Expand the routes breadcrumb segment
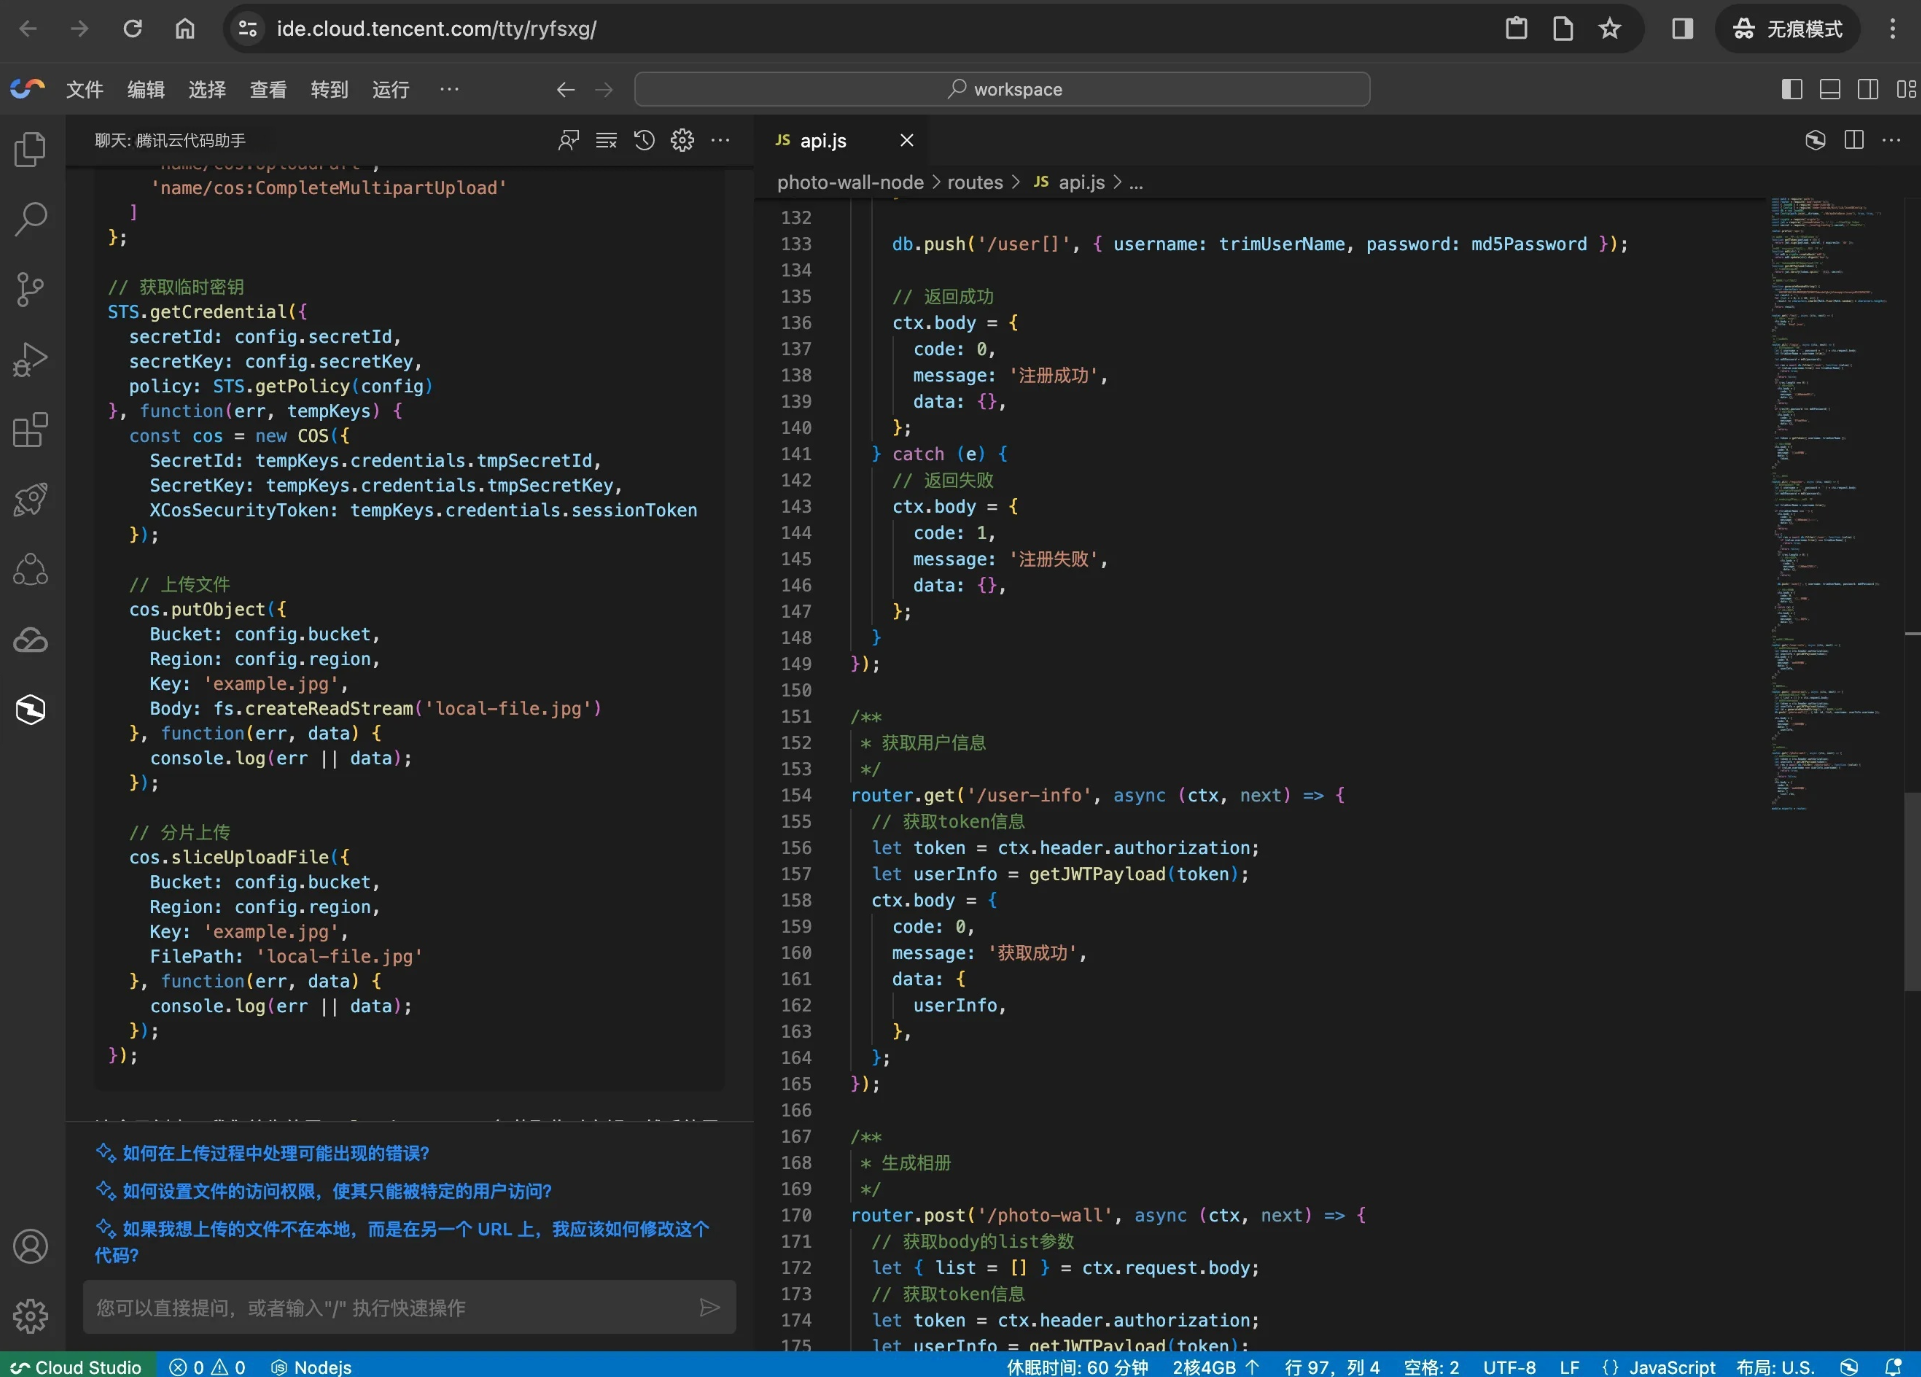 point(974,183)
